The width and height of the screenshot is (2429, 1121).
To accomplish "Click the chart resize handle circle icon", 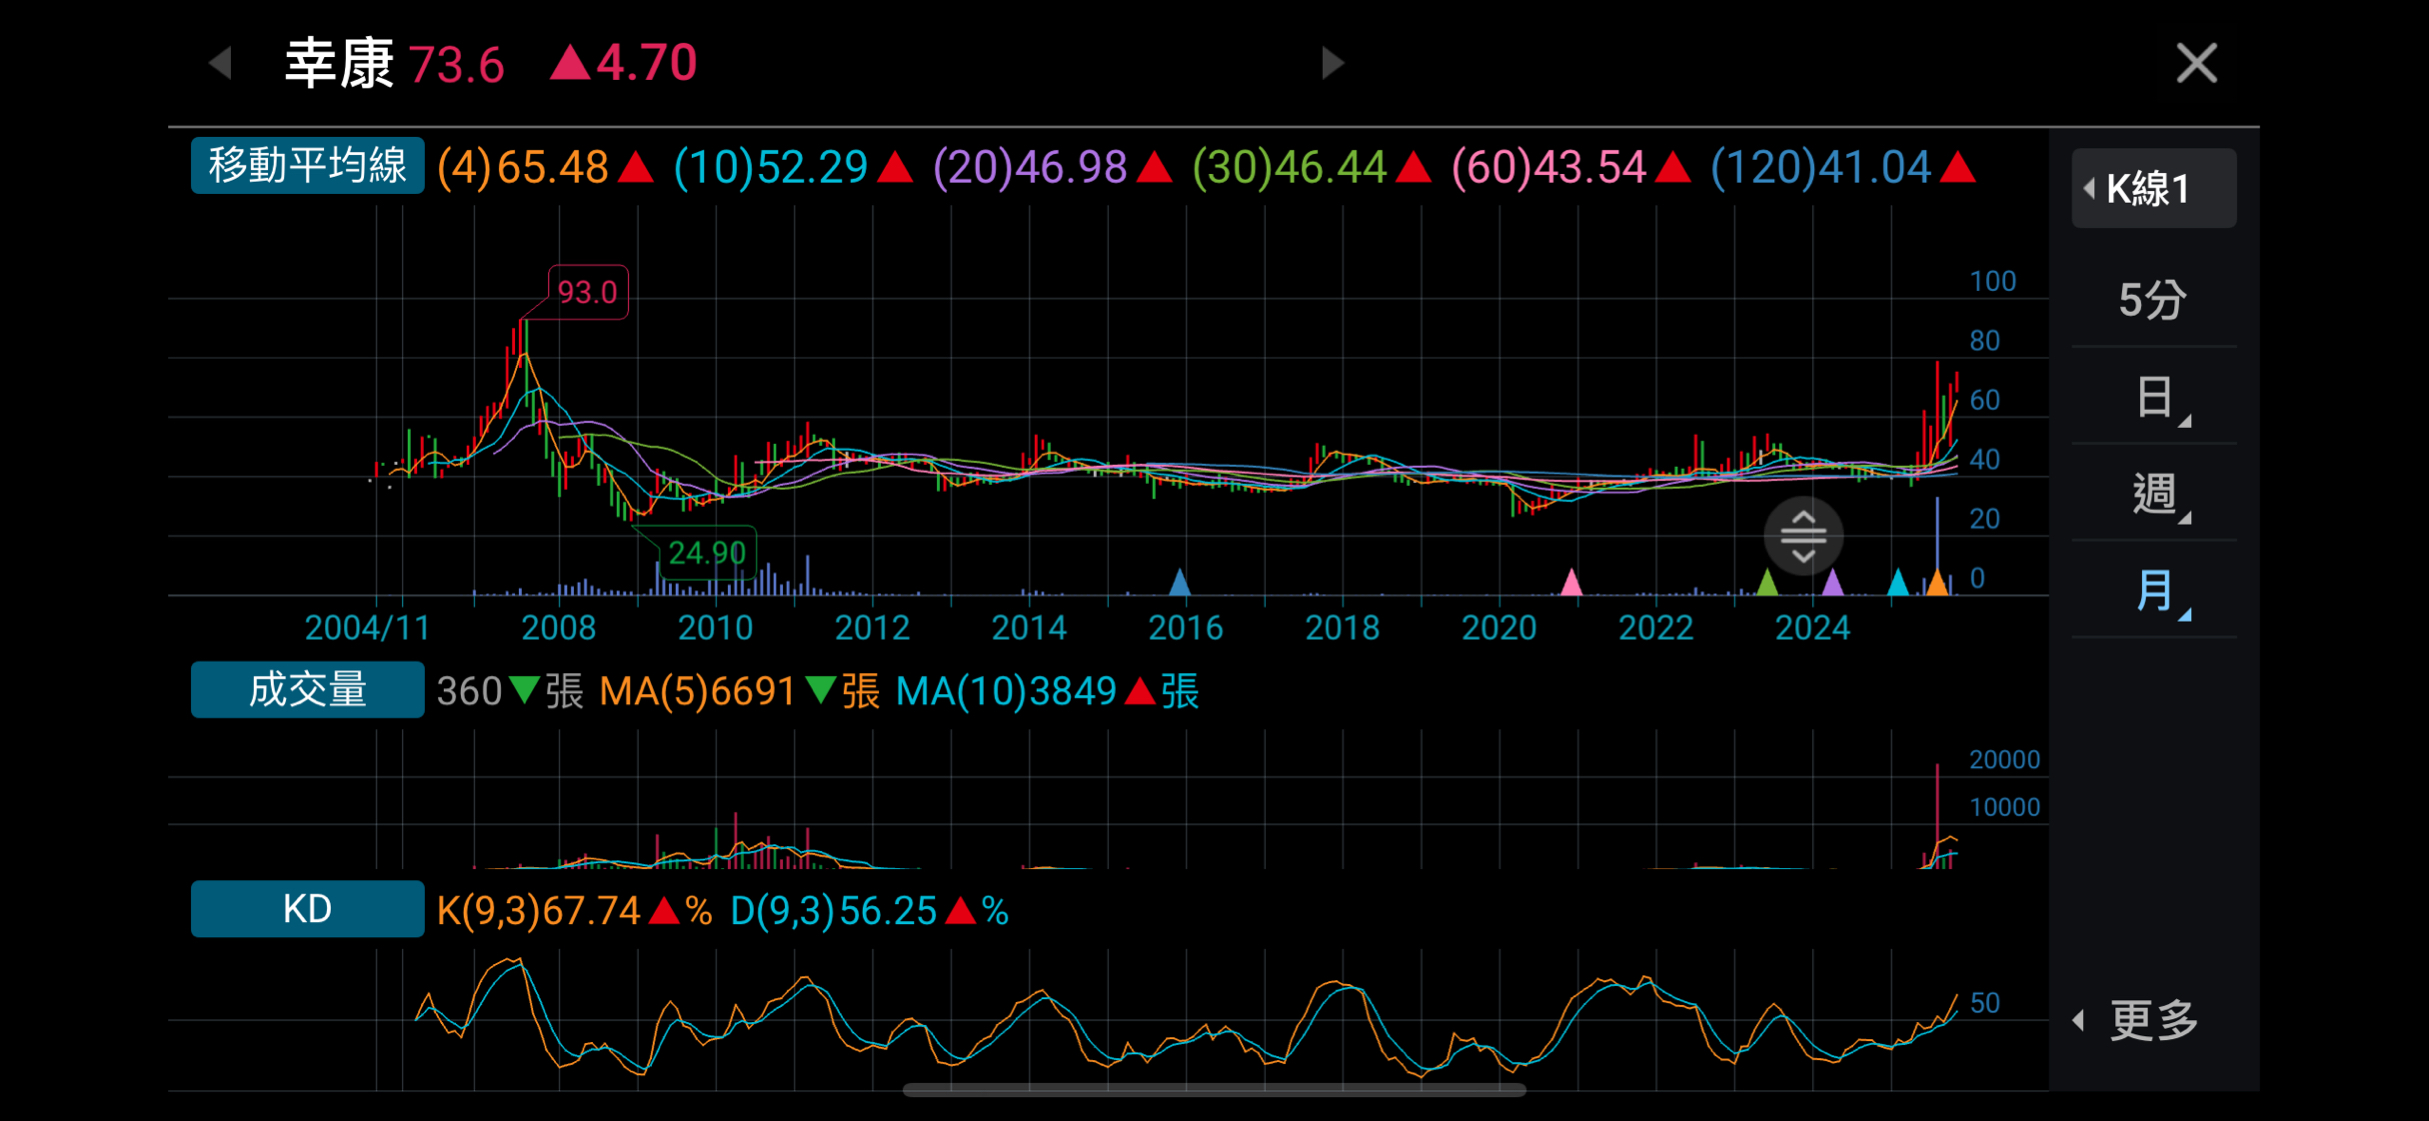I will coord(1803,536).
